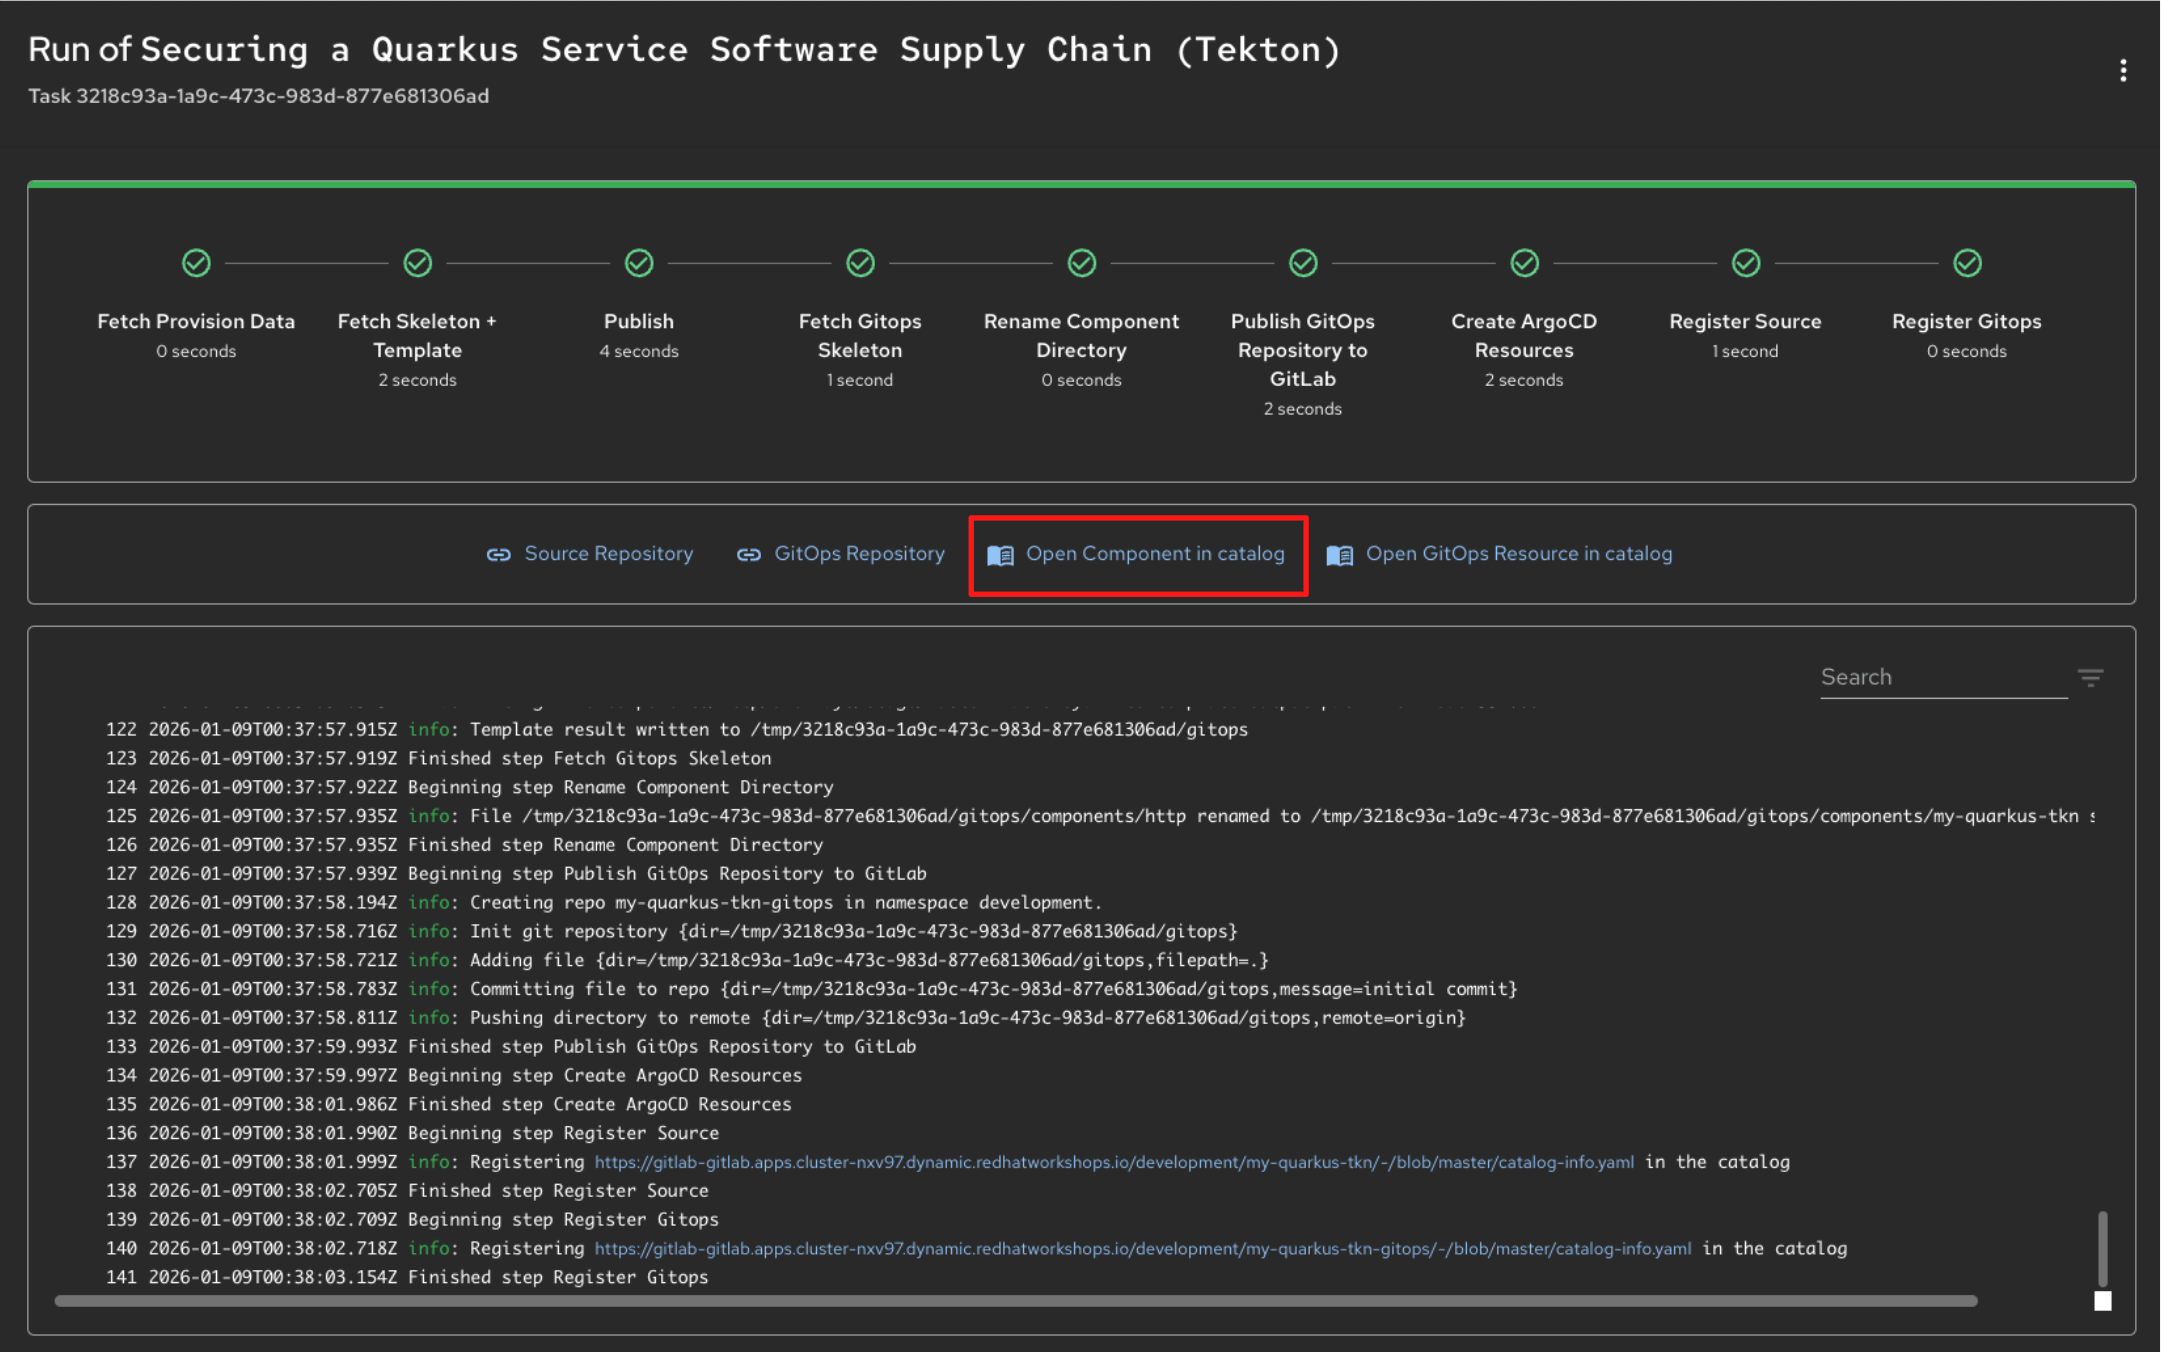Click the Create ArgoCD Resources checkmark icon

1524,263
